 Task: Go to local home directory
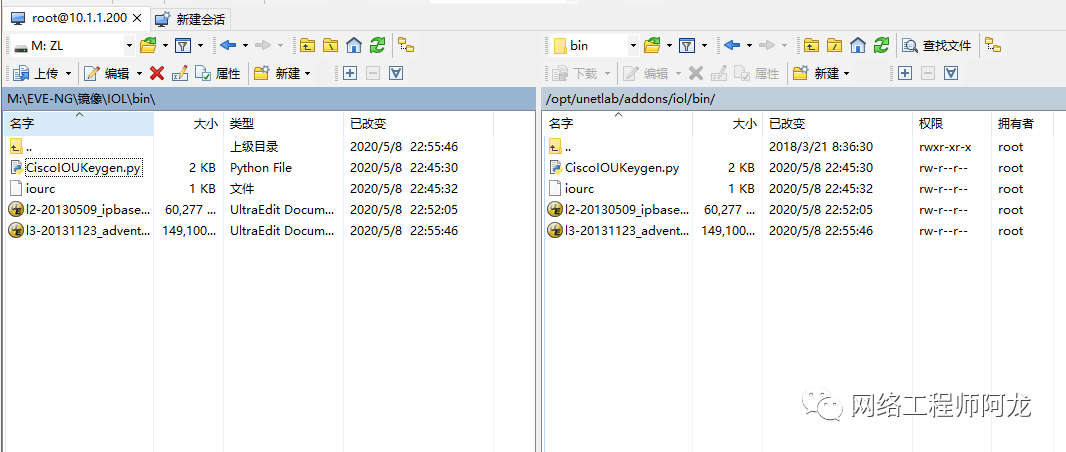click(354, 46)
